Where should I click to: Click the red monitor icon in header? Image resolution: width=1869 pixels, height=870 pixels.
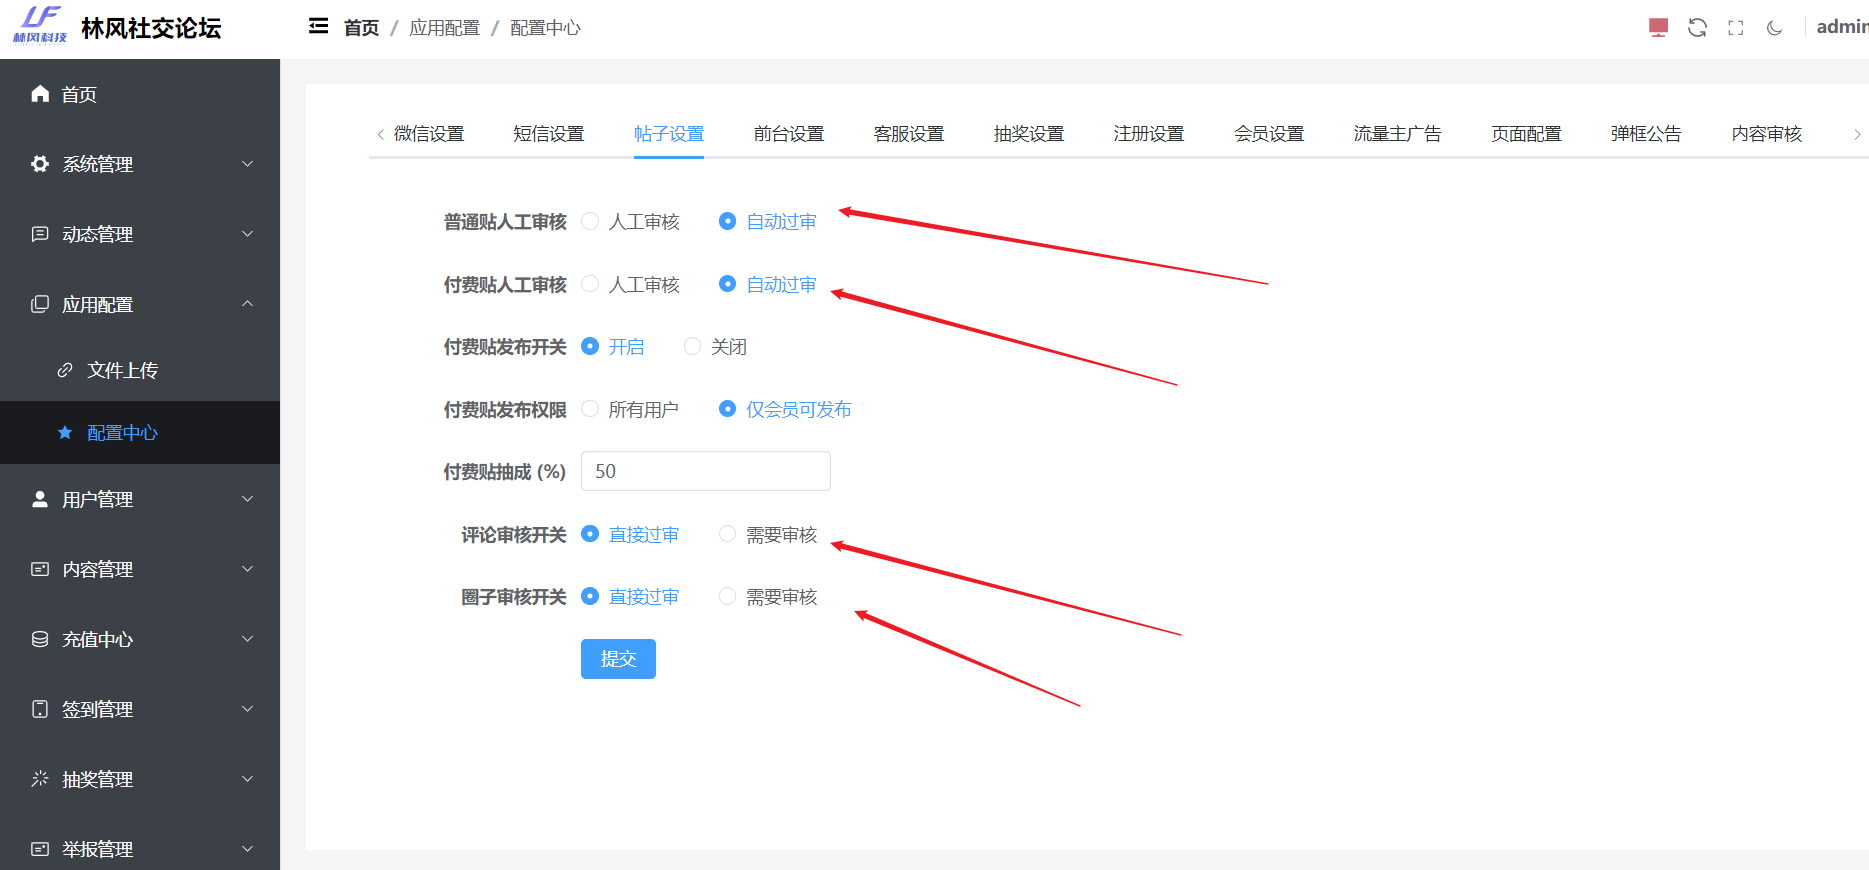pos(1658,28)
